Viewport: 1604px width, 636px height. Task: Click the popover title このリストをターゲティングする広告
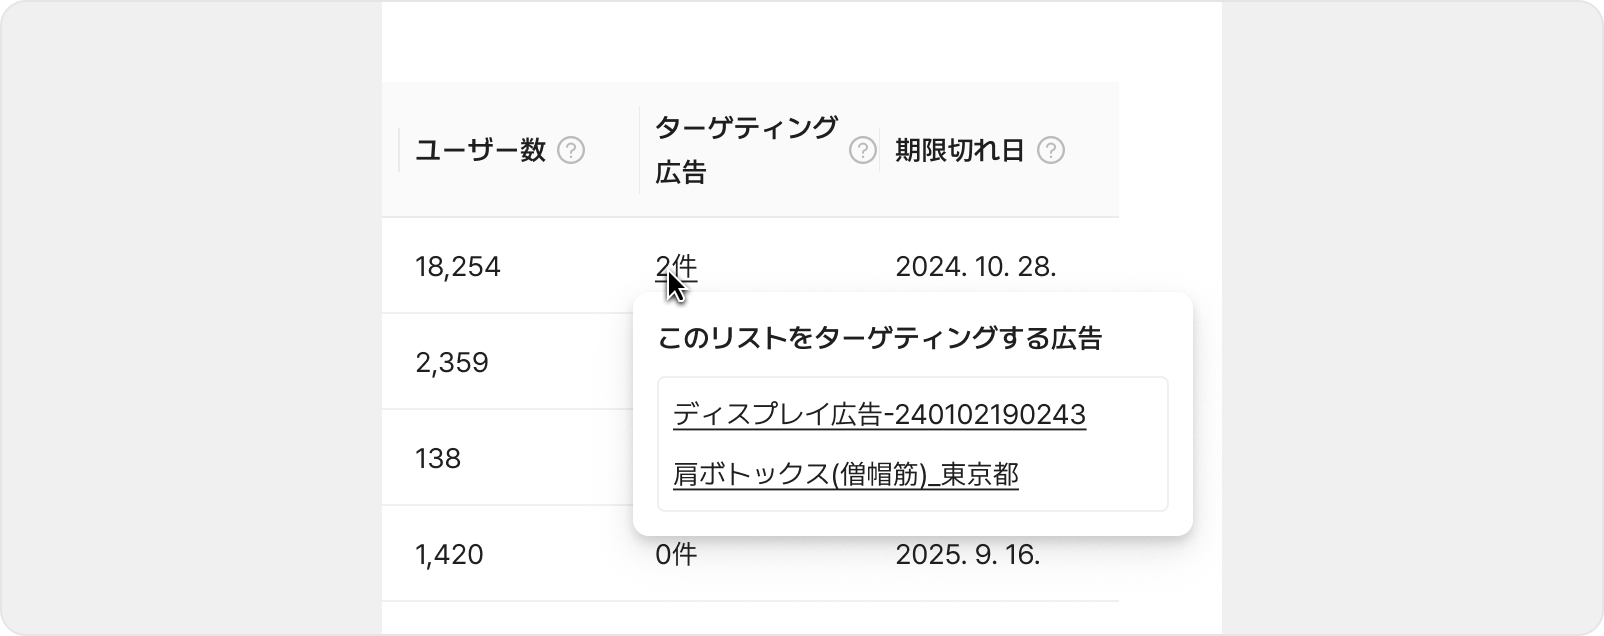880,339
